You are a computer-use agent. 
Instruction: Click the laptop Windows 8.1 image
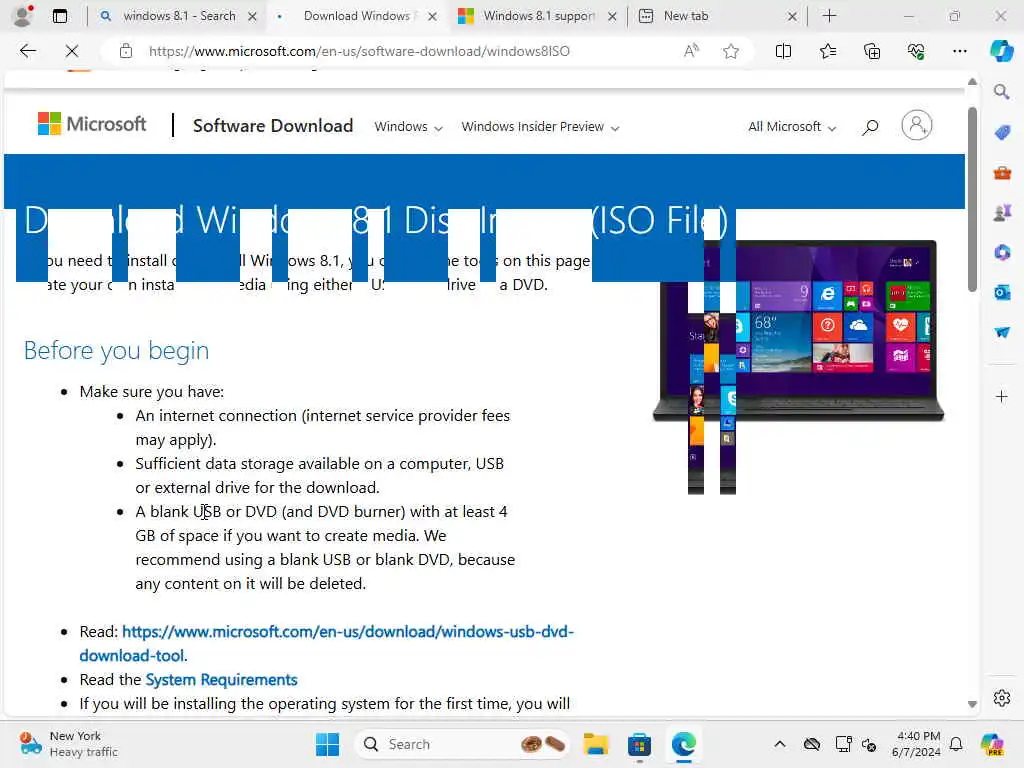(x=798, y=332)
